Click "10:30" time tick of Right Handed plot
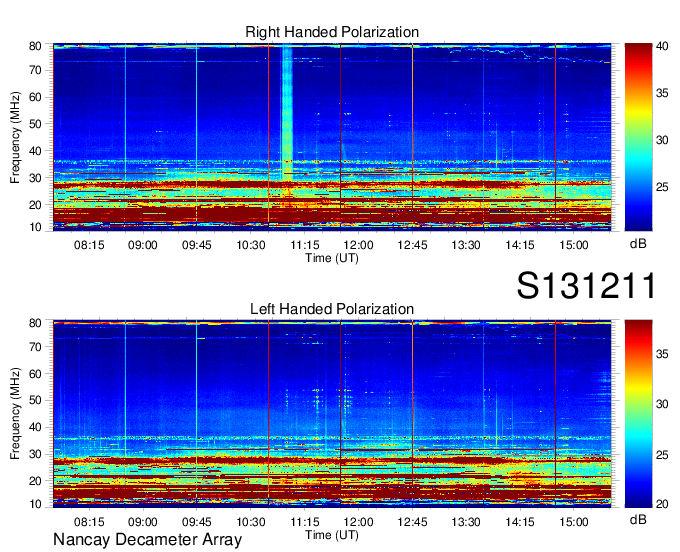The height and width of the screenshot is (552, 680). coord(251,245)
